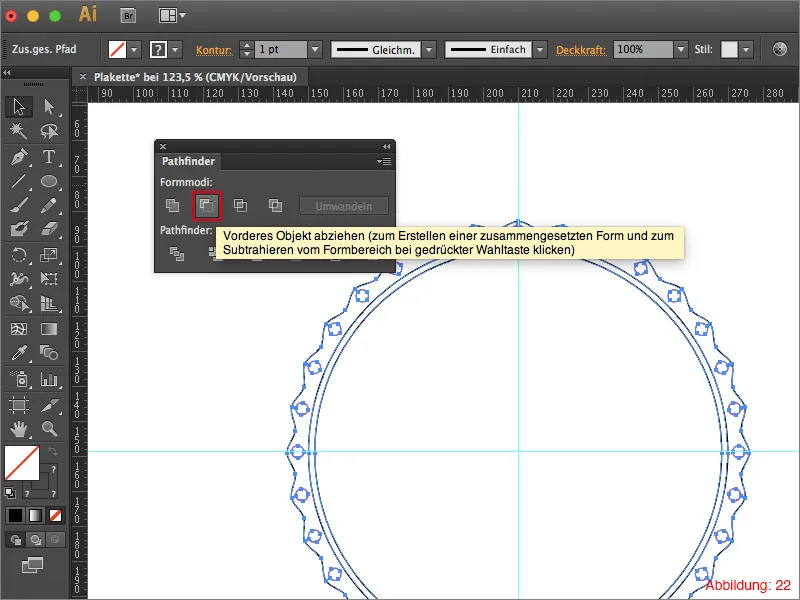Select the Symbol Sprayer tool
Viewport: 800px width, 600px height.
(x=19, y=379)
